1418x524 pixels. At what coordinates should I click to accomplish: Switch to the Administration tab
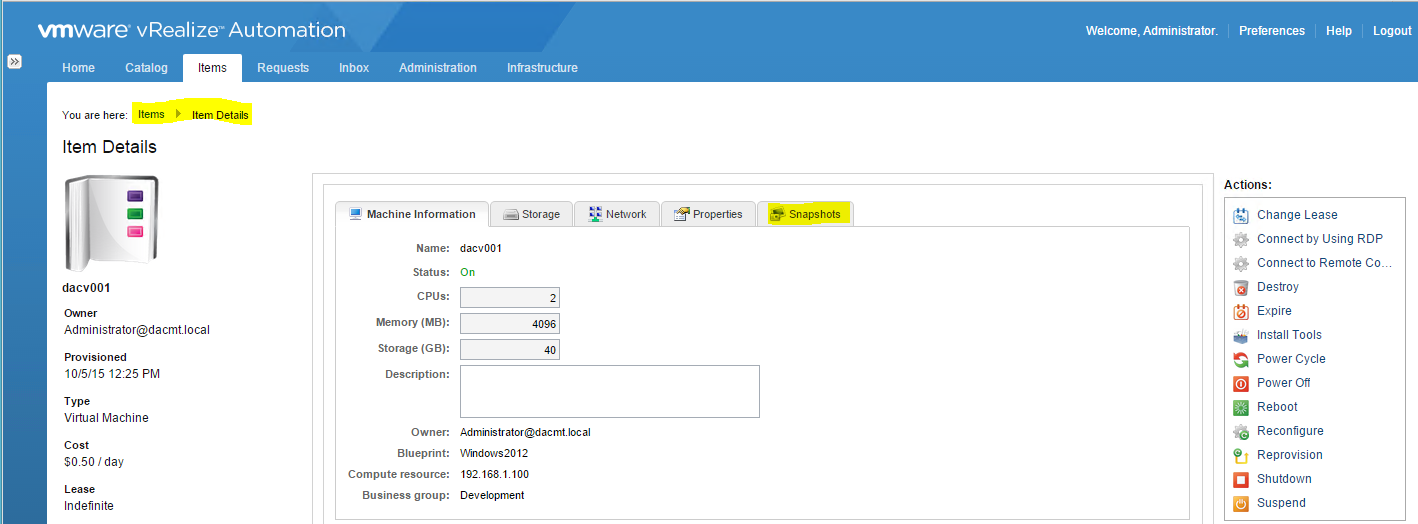point(438,68)
